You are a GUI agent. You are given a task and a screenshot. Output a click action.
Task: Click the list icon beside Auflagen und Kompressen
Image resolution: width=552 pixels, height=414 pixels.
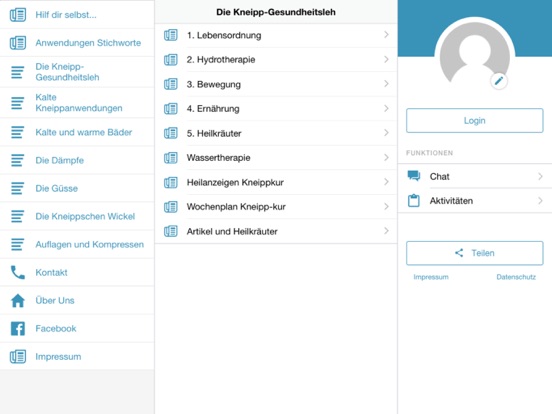pos(18,244)
